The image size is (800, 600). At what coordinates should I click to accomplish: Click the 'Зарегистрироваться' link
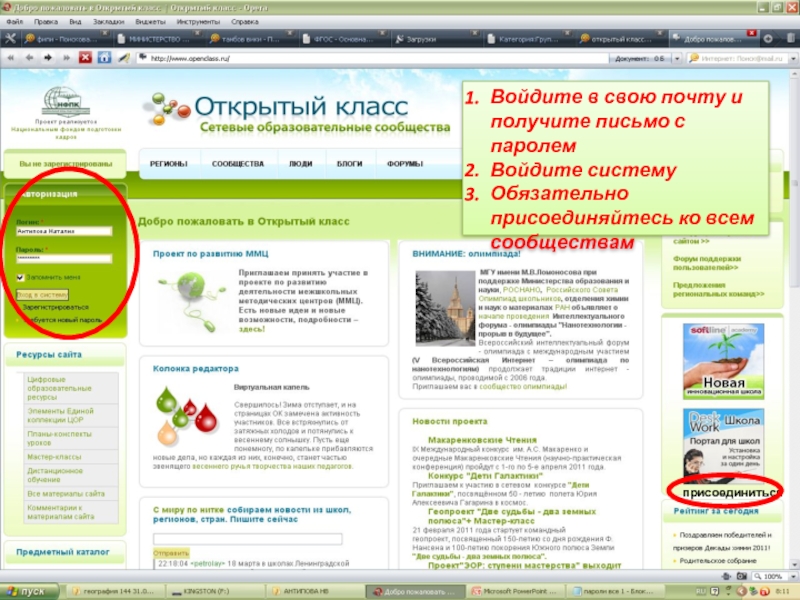(56, 308)
